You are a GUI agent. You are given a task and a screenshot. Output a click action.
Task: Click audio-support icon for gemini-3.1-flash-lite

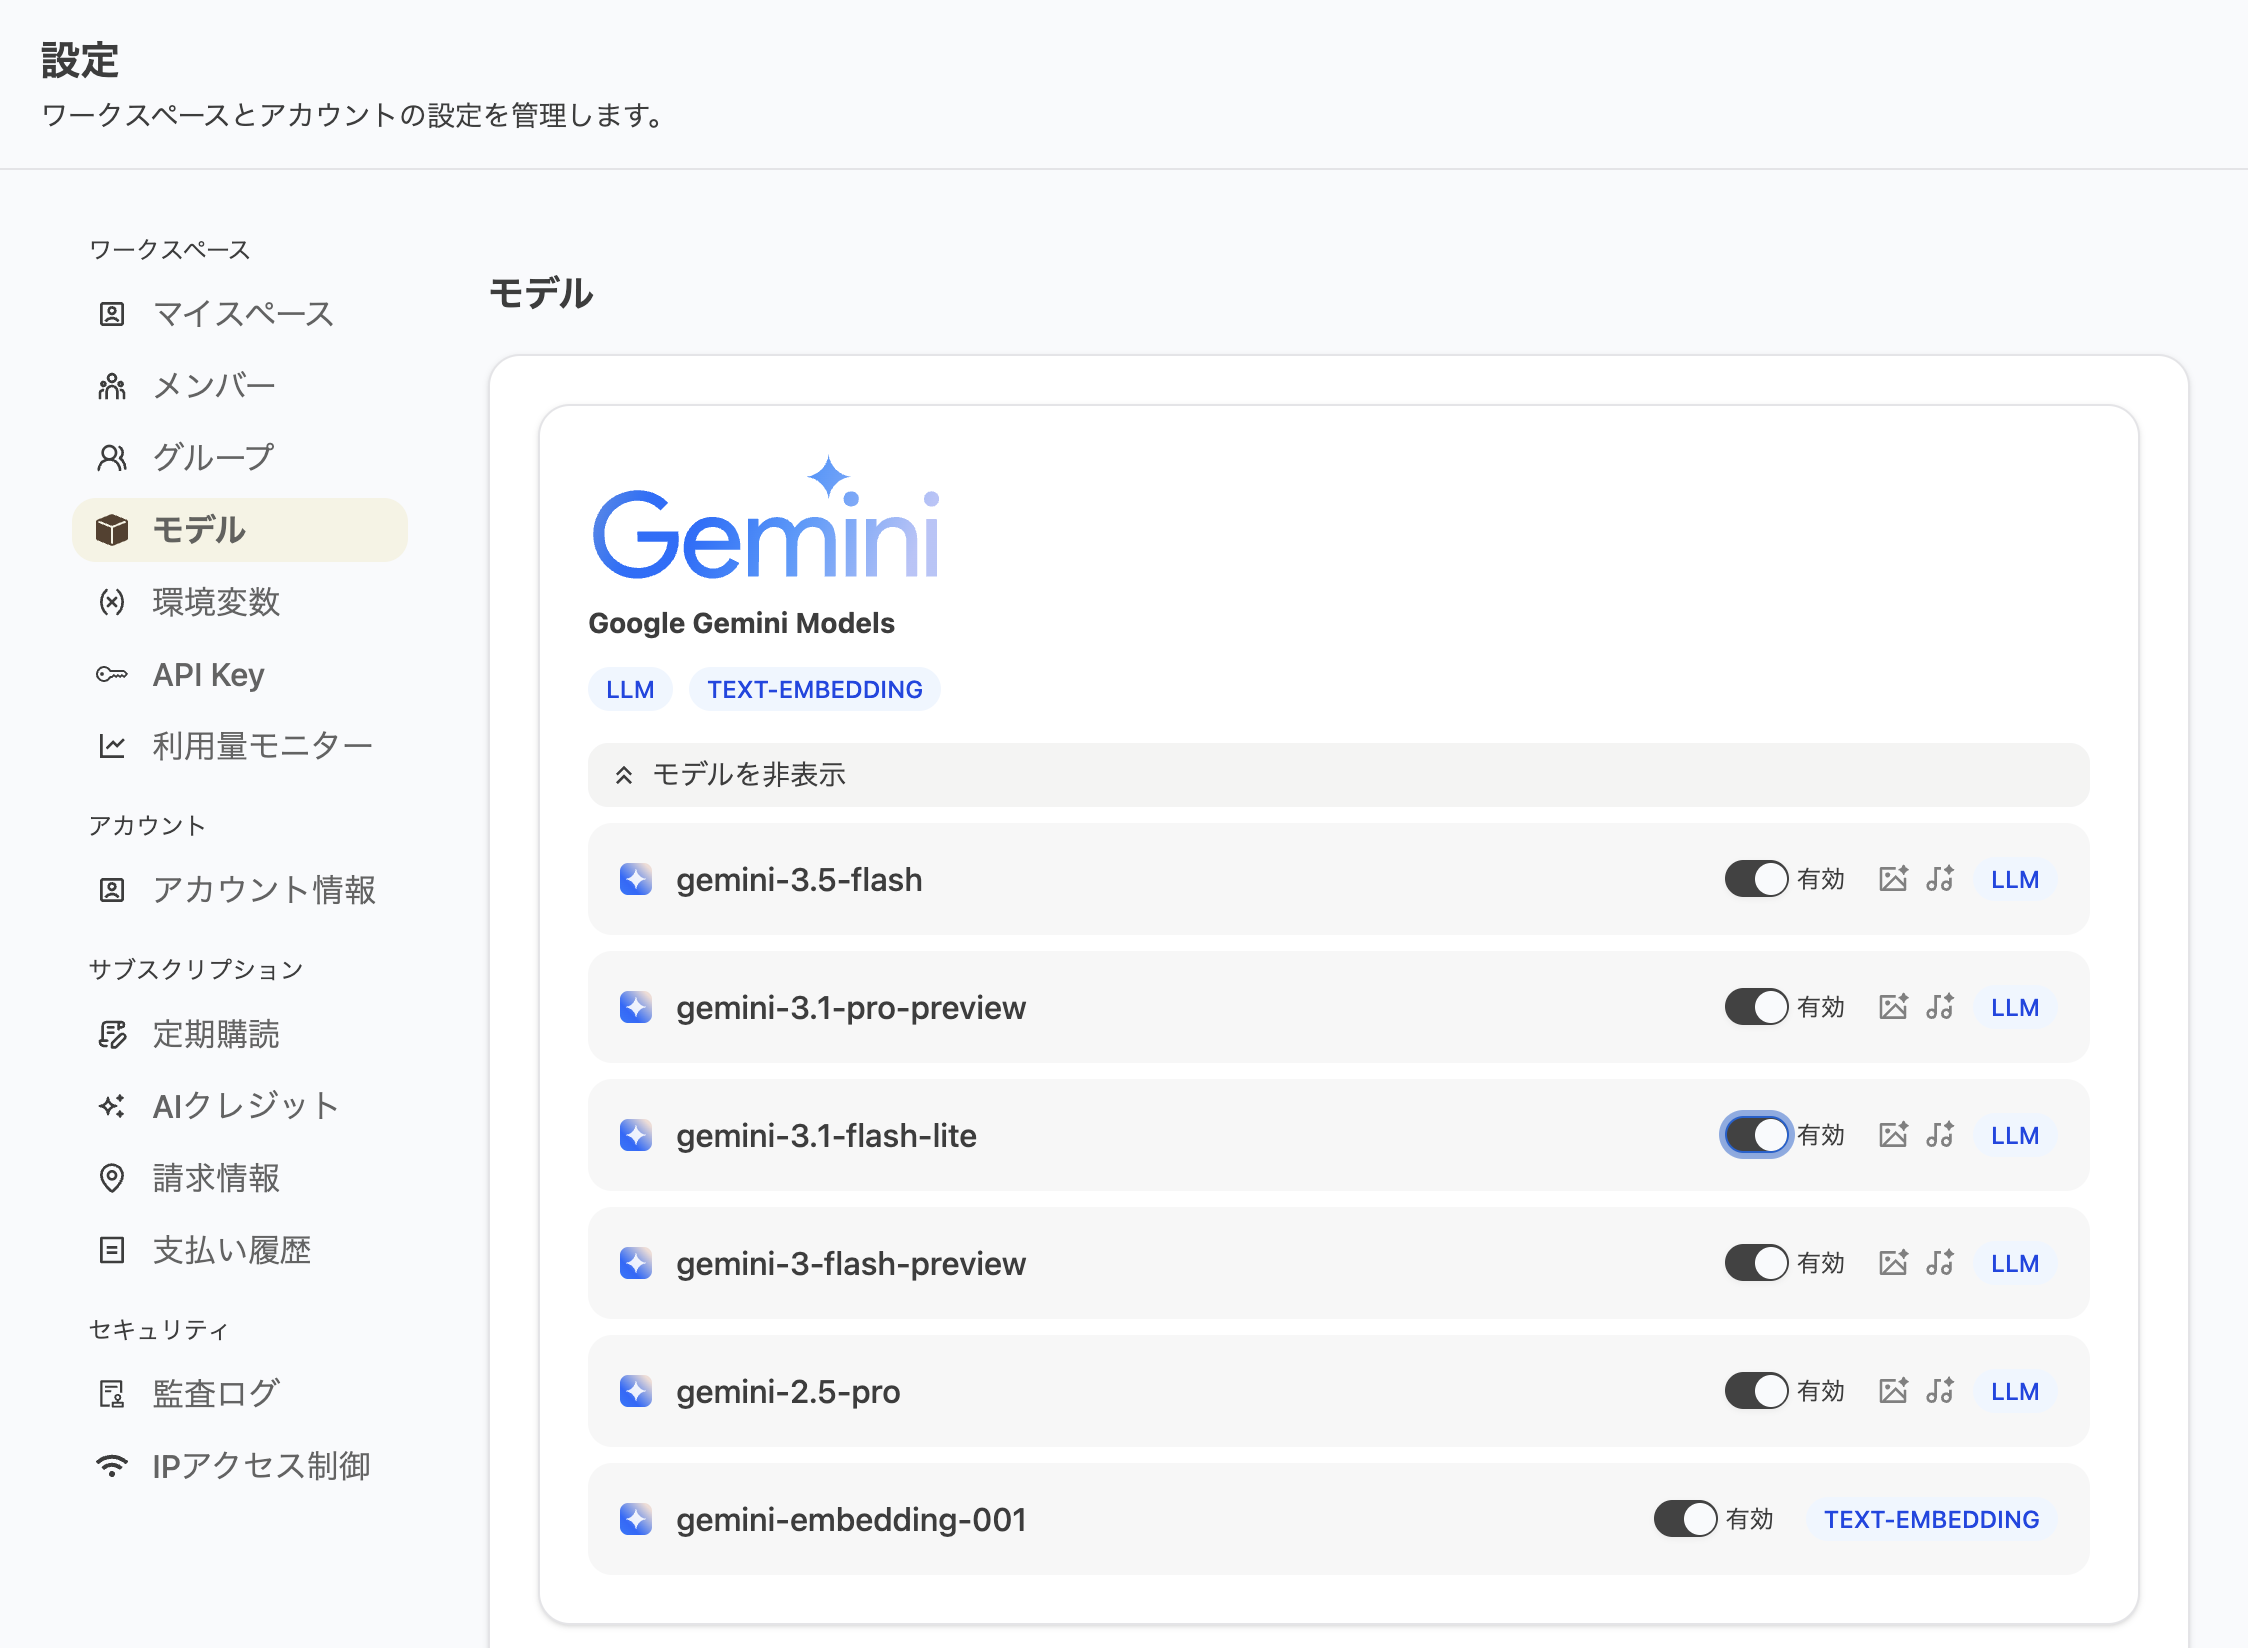click(x=1941, y=1135)
